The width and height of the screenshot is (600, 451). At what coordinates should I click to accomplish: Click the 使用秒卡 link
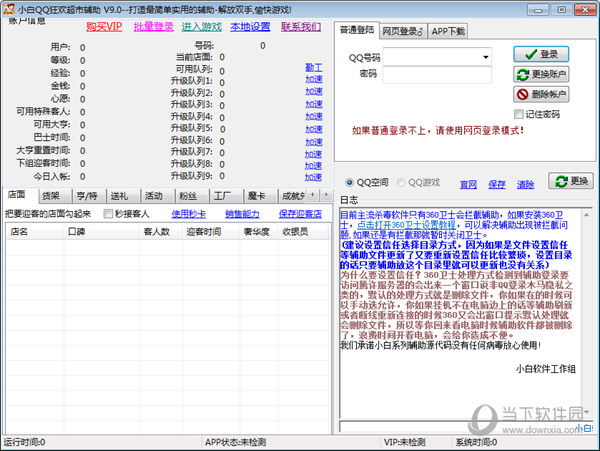(189, 214)
